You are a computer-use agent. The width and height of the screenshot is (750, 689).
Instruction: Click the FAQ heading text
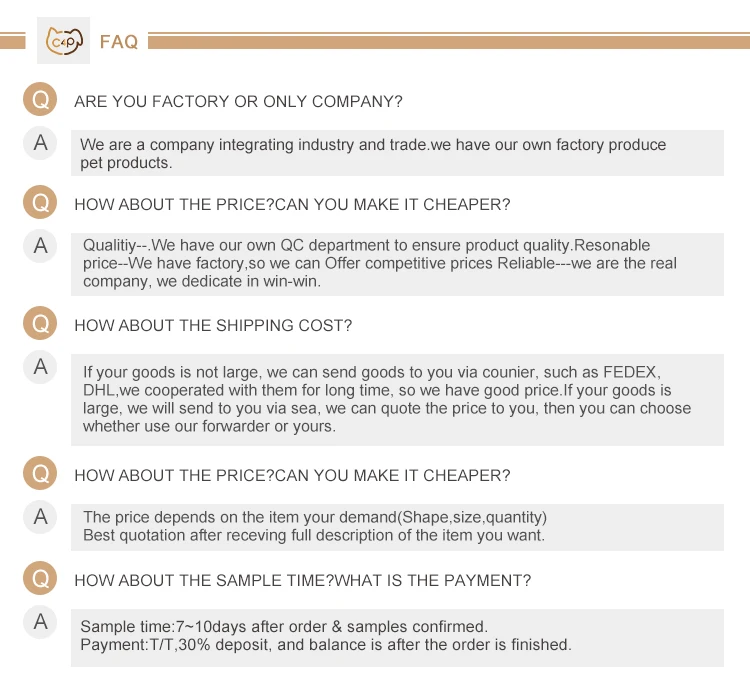(x=119, y=42)
